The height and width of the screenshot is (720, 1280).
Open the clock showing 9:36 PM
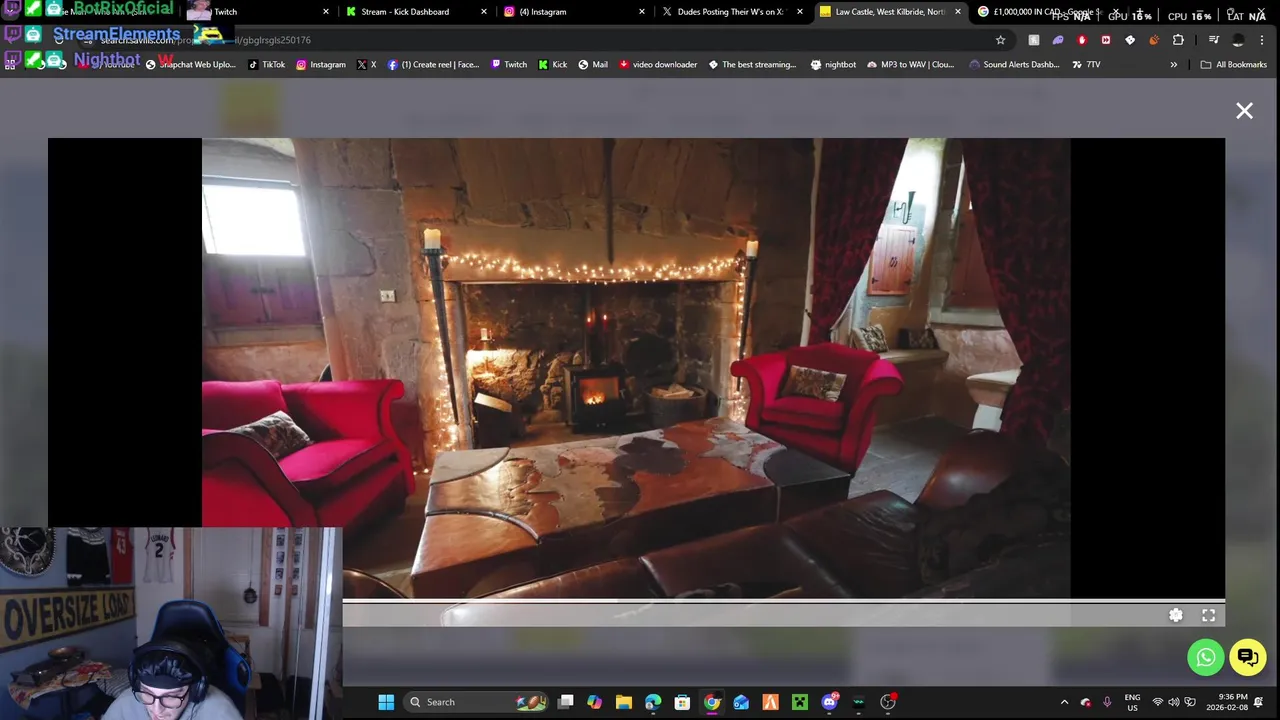pos(1226,702)
